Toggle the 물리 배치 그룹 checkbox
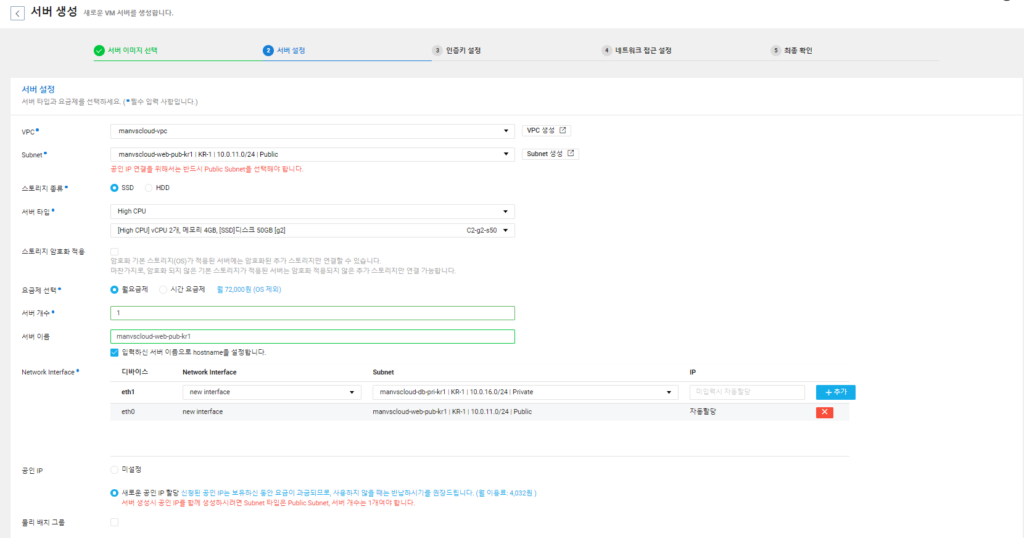This screenshot has height=538, width=1024. pyautogui.click(x=114, y=522)
